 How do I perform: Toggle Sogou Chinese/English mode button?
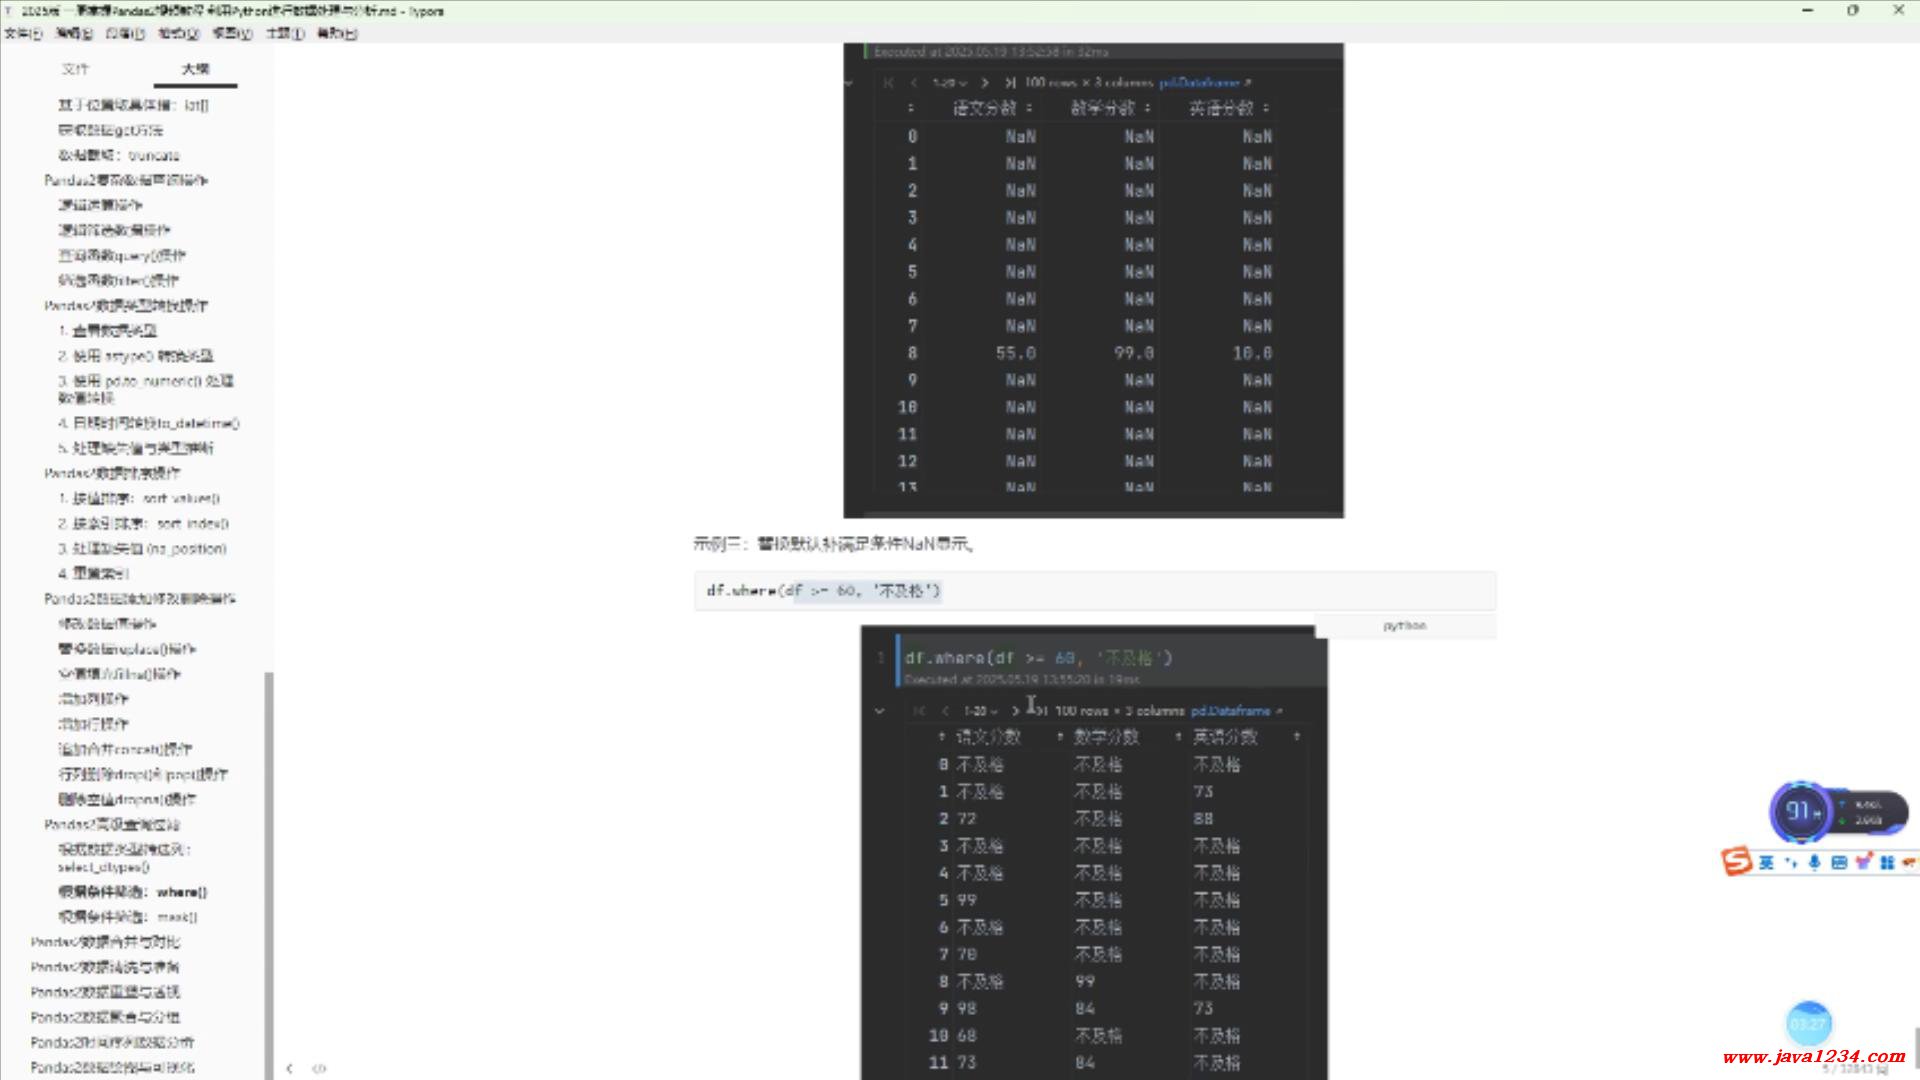pos(1766,862)
